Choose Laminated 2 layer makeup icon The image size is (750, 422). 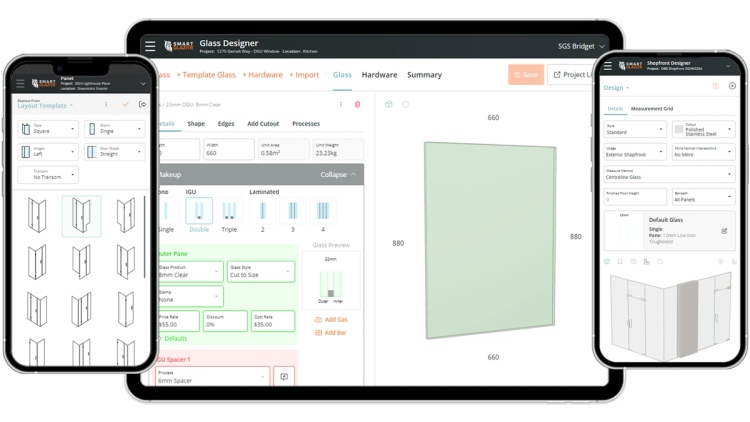pyautogui.click(x=263, y=211)
